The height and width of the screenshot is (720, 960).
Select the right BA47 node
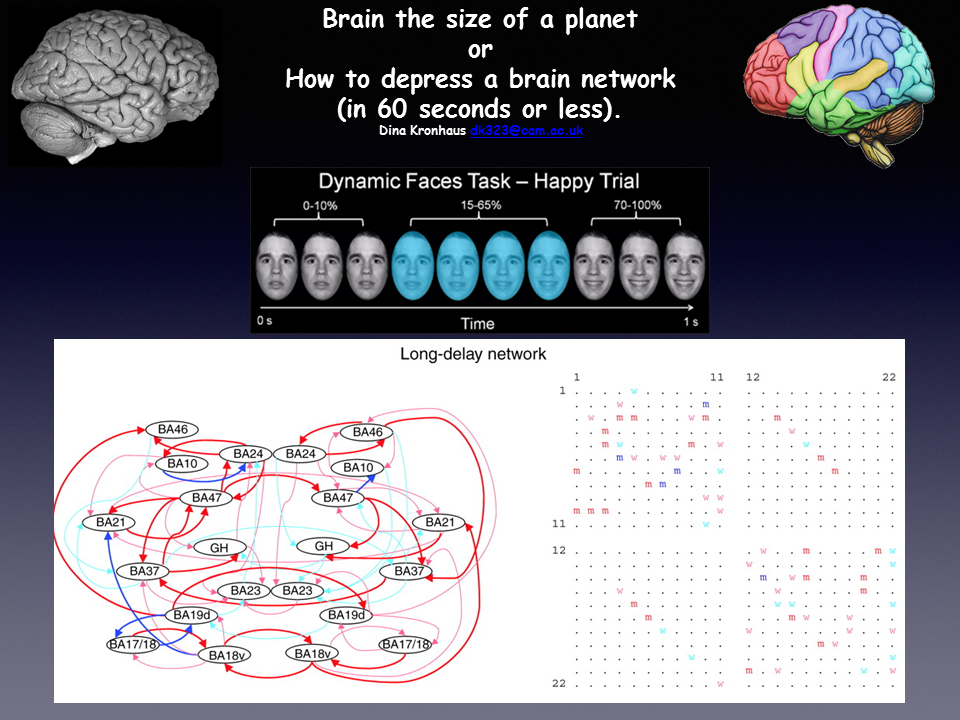click(x=338, y=498)
